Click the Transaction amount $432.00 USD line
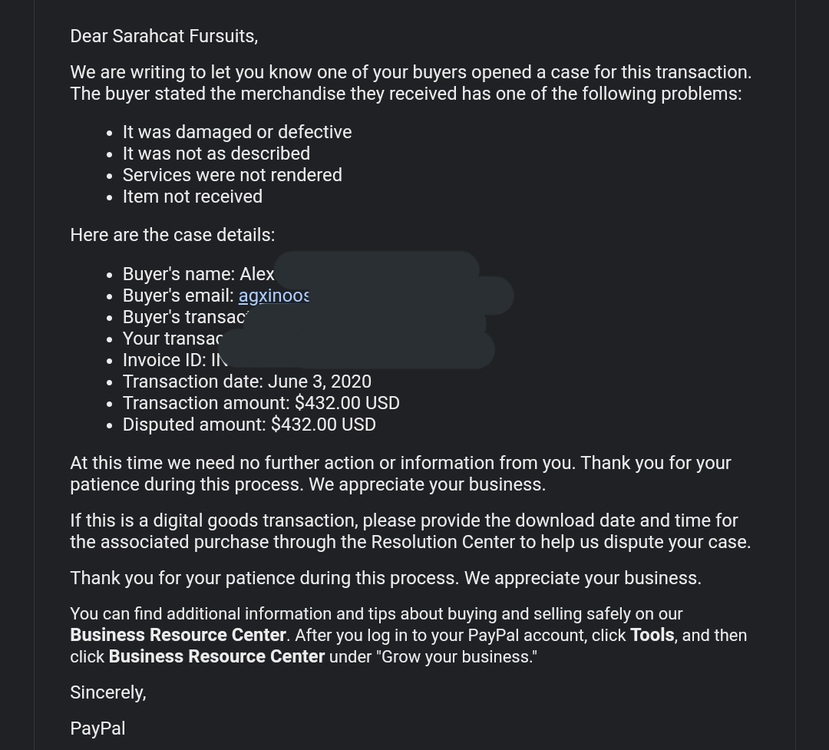Screen dimensions: 829x750 [x=261, y=403]
